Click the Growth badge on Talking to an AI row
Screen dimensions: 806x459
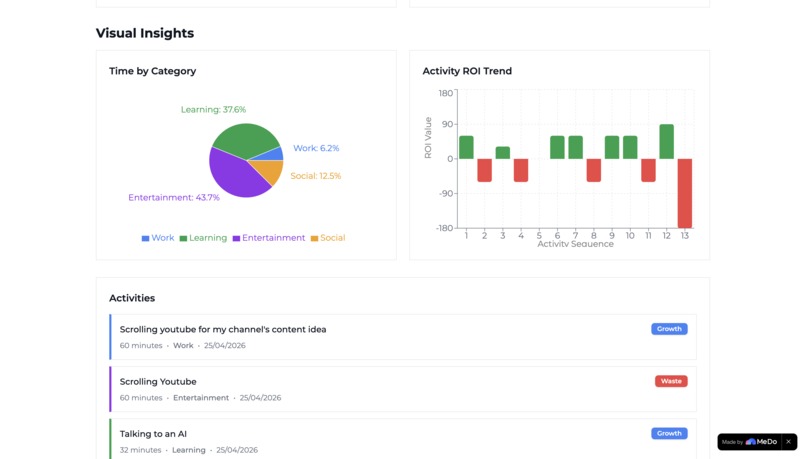[x=669, y=433]
